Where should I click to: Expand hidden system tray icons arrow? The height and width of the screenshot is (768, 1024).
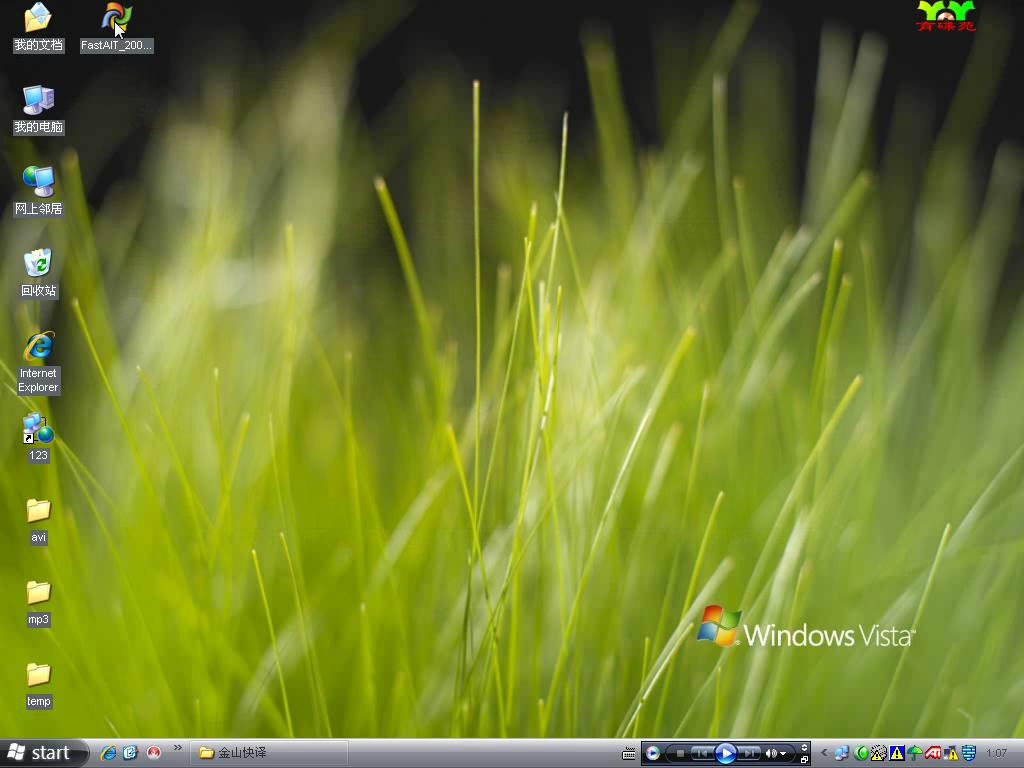click(x=824, y=753)
